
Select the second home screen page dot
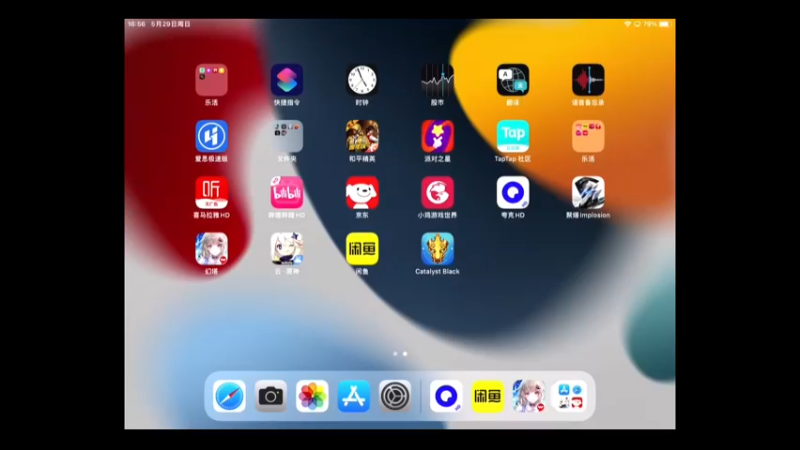[405, 354]
